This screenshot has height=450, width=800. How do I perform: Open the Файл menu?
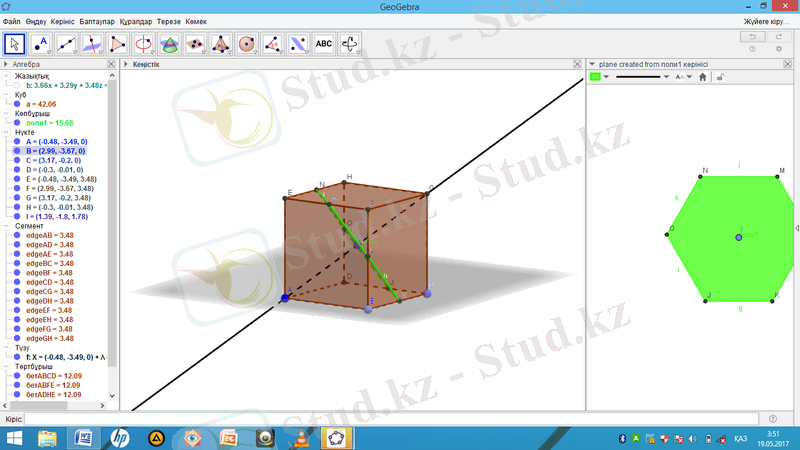(11, 21)
